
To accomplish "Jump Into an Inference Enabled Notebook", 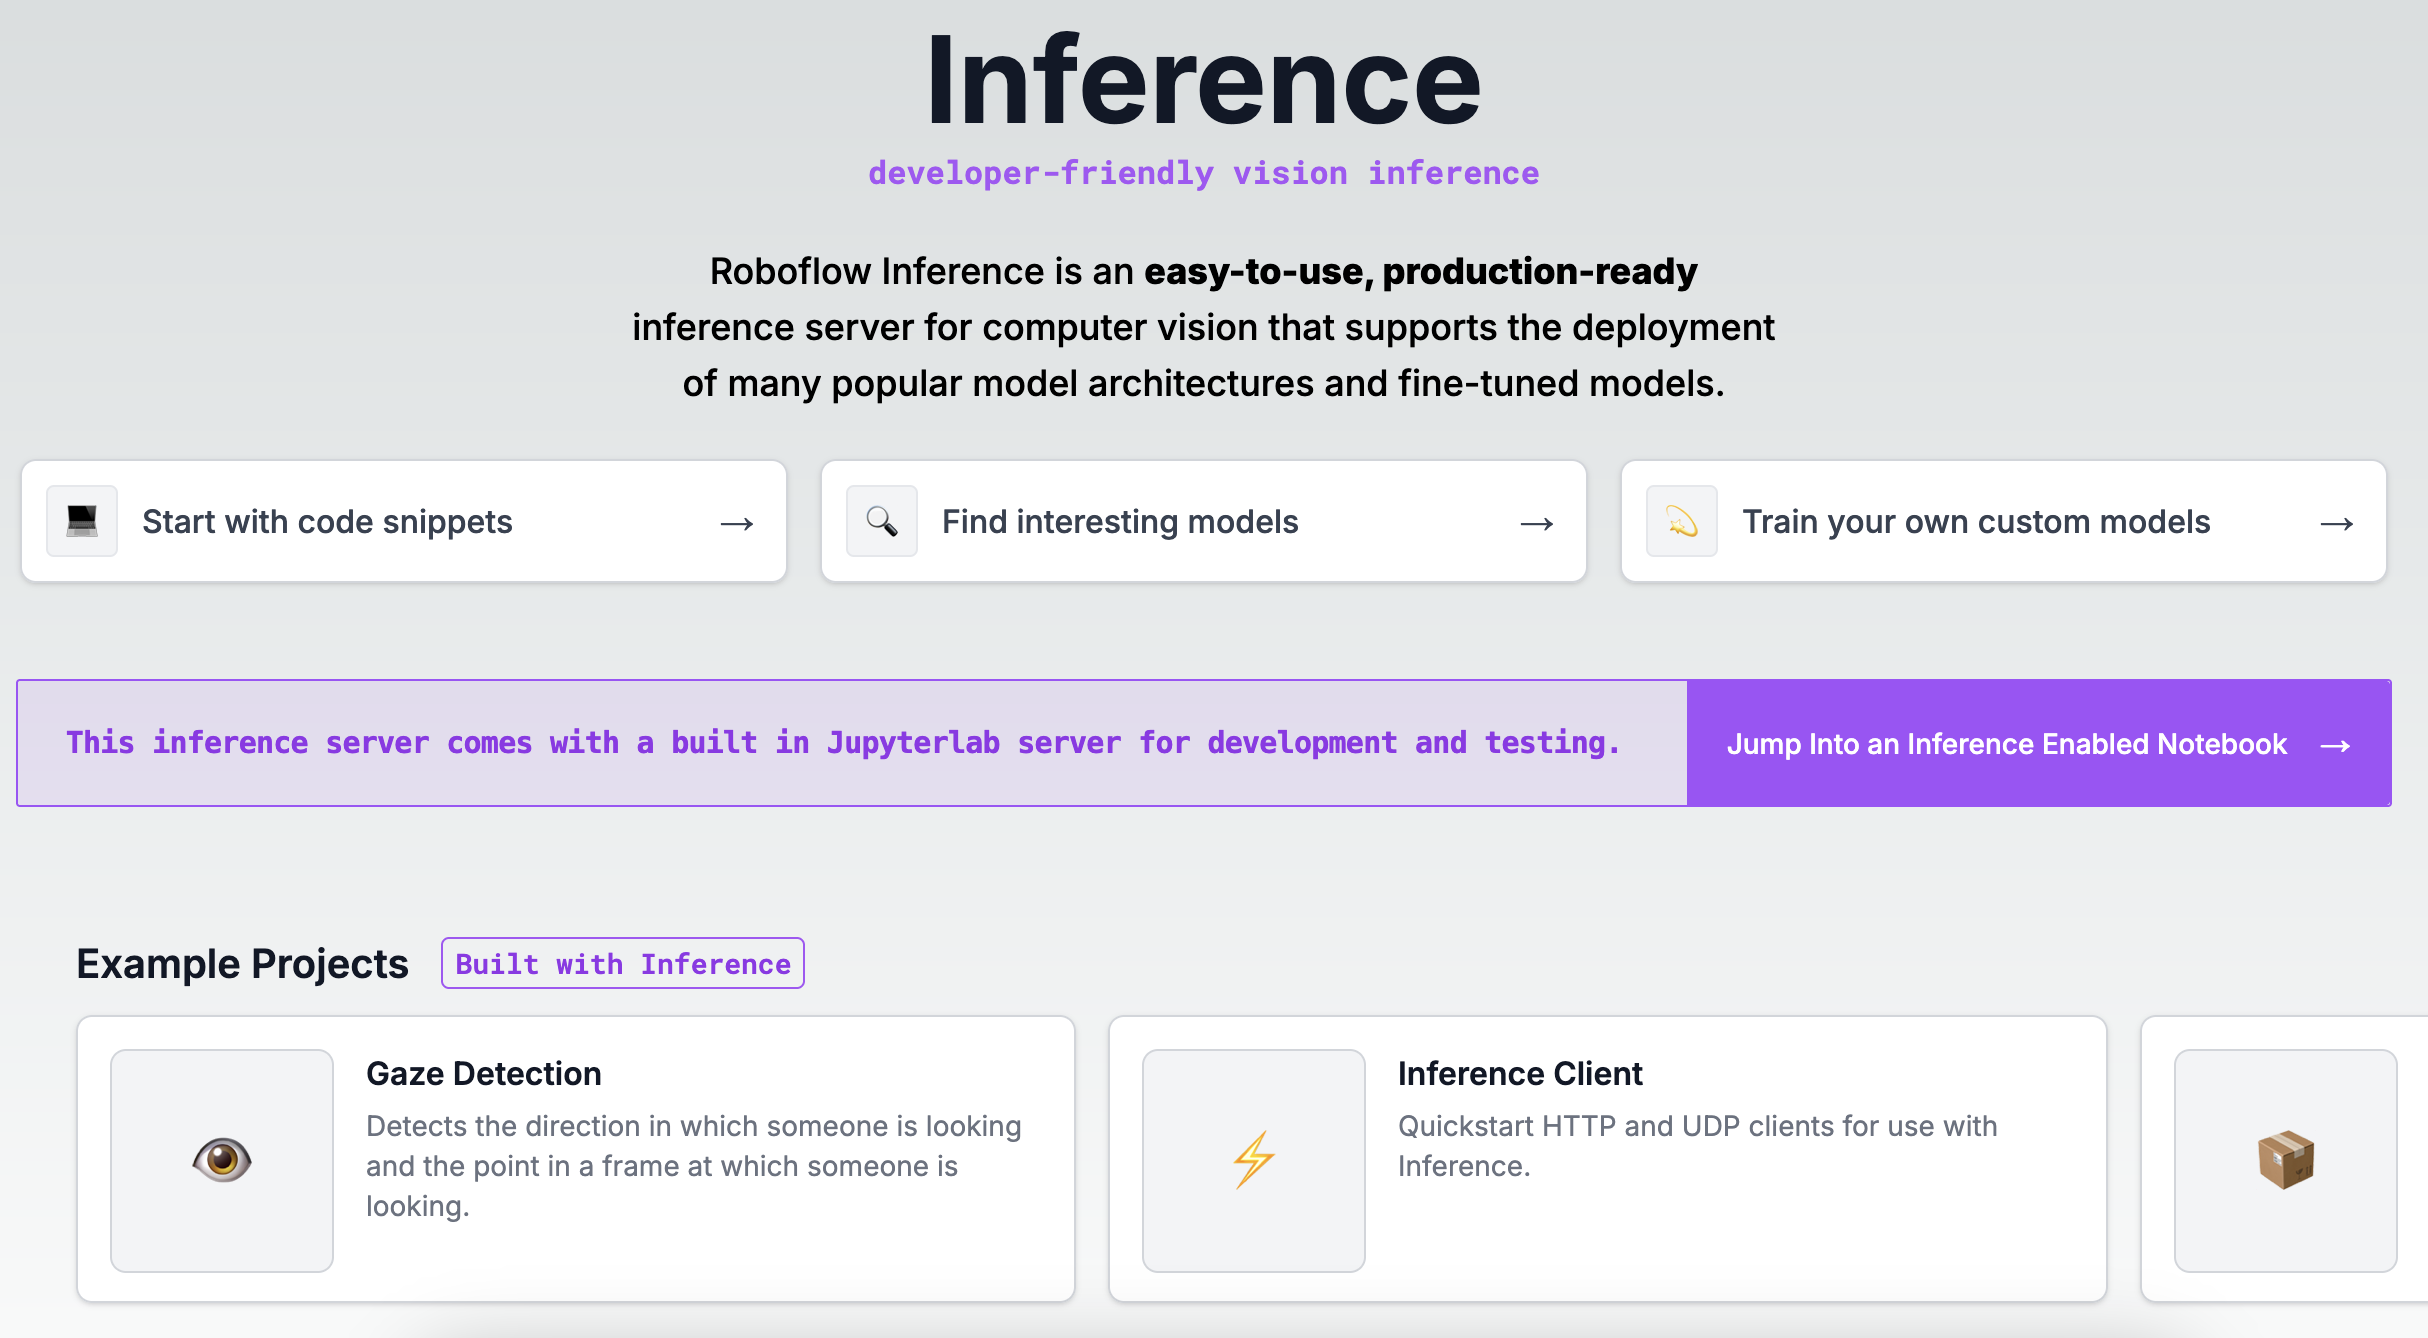I will [2006, 744].
